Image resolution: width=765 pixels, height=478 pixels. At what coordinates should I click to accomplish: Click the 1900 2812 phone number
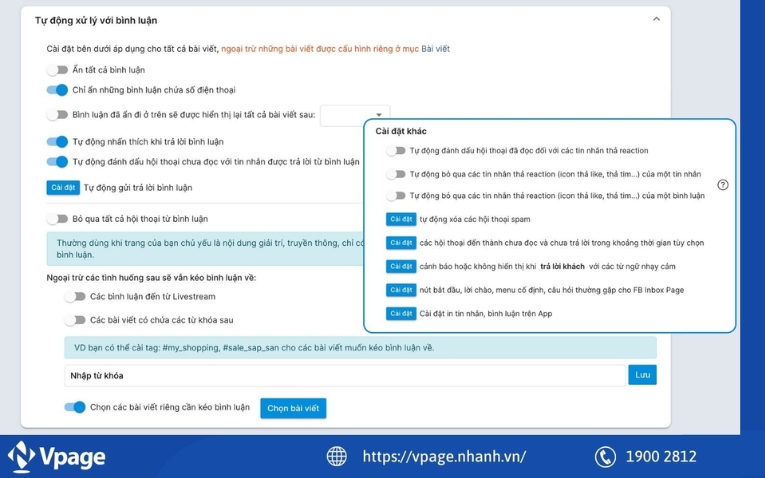(661, 457)
